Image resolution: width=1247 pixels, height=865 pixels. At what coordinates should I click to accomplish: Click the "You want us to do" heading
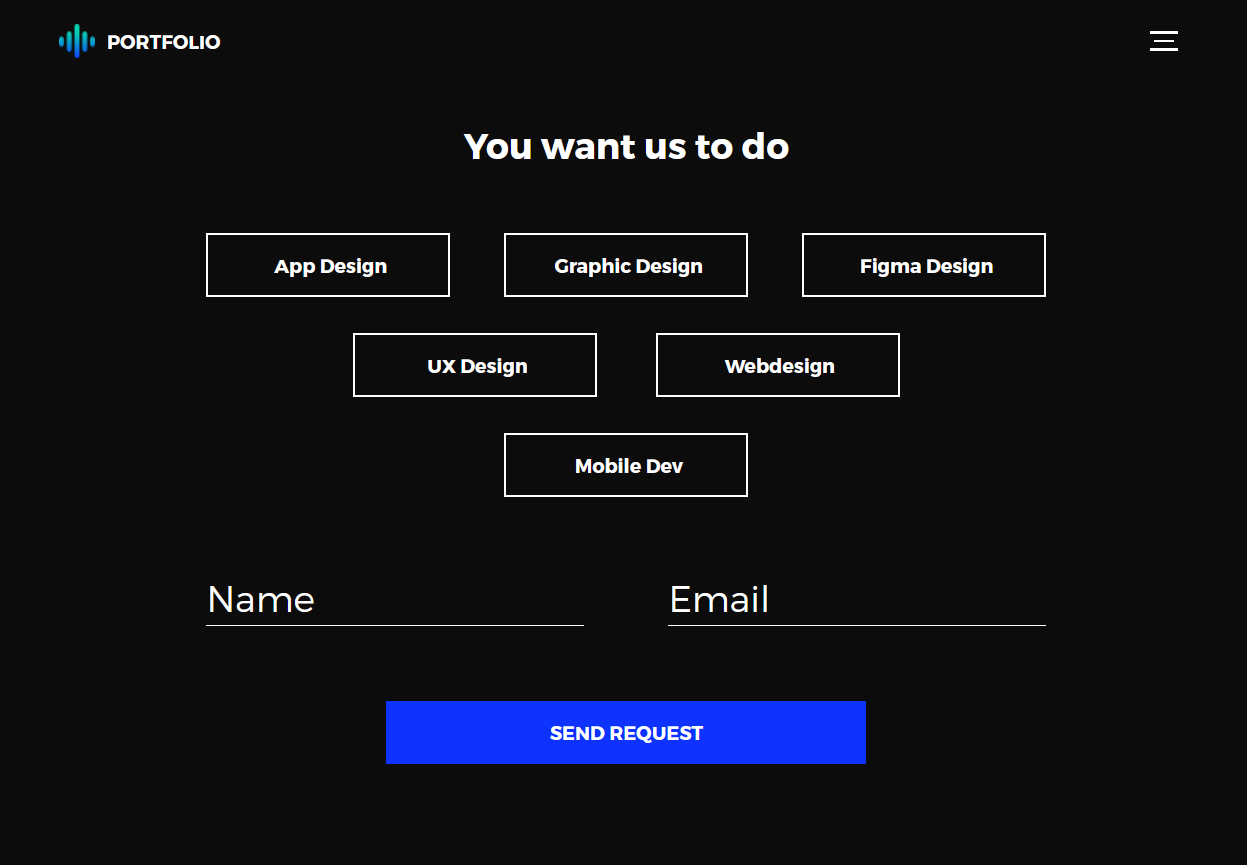tap(626, 147)
